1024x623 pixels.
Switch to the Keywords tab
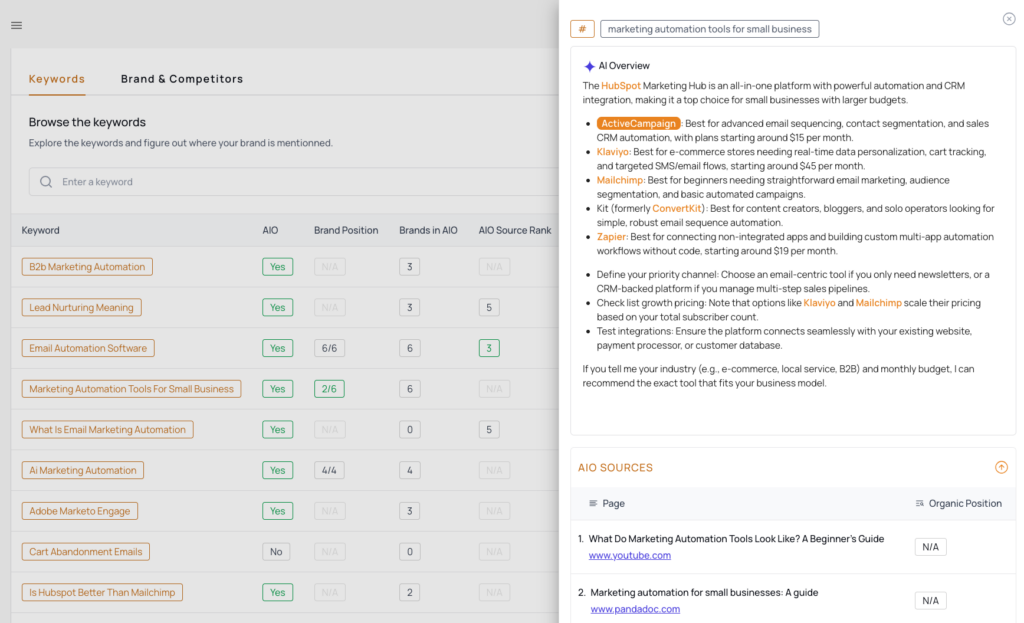click(x=57, y=79)
